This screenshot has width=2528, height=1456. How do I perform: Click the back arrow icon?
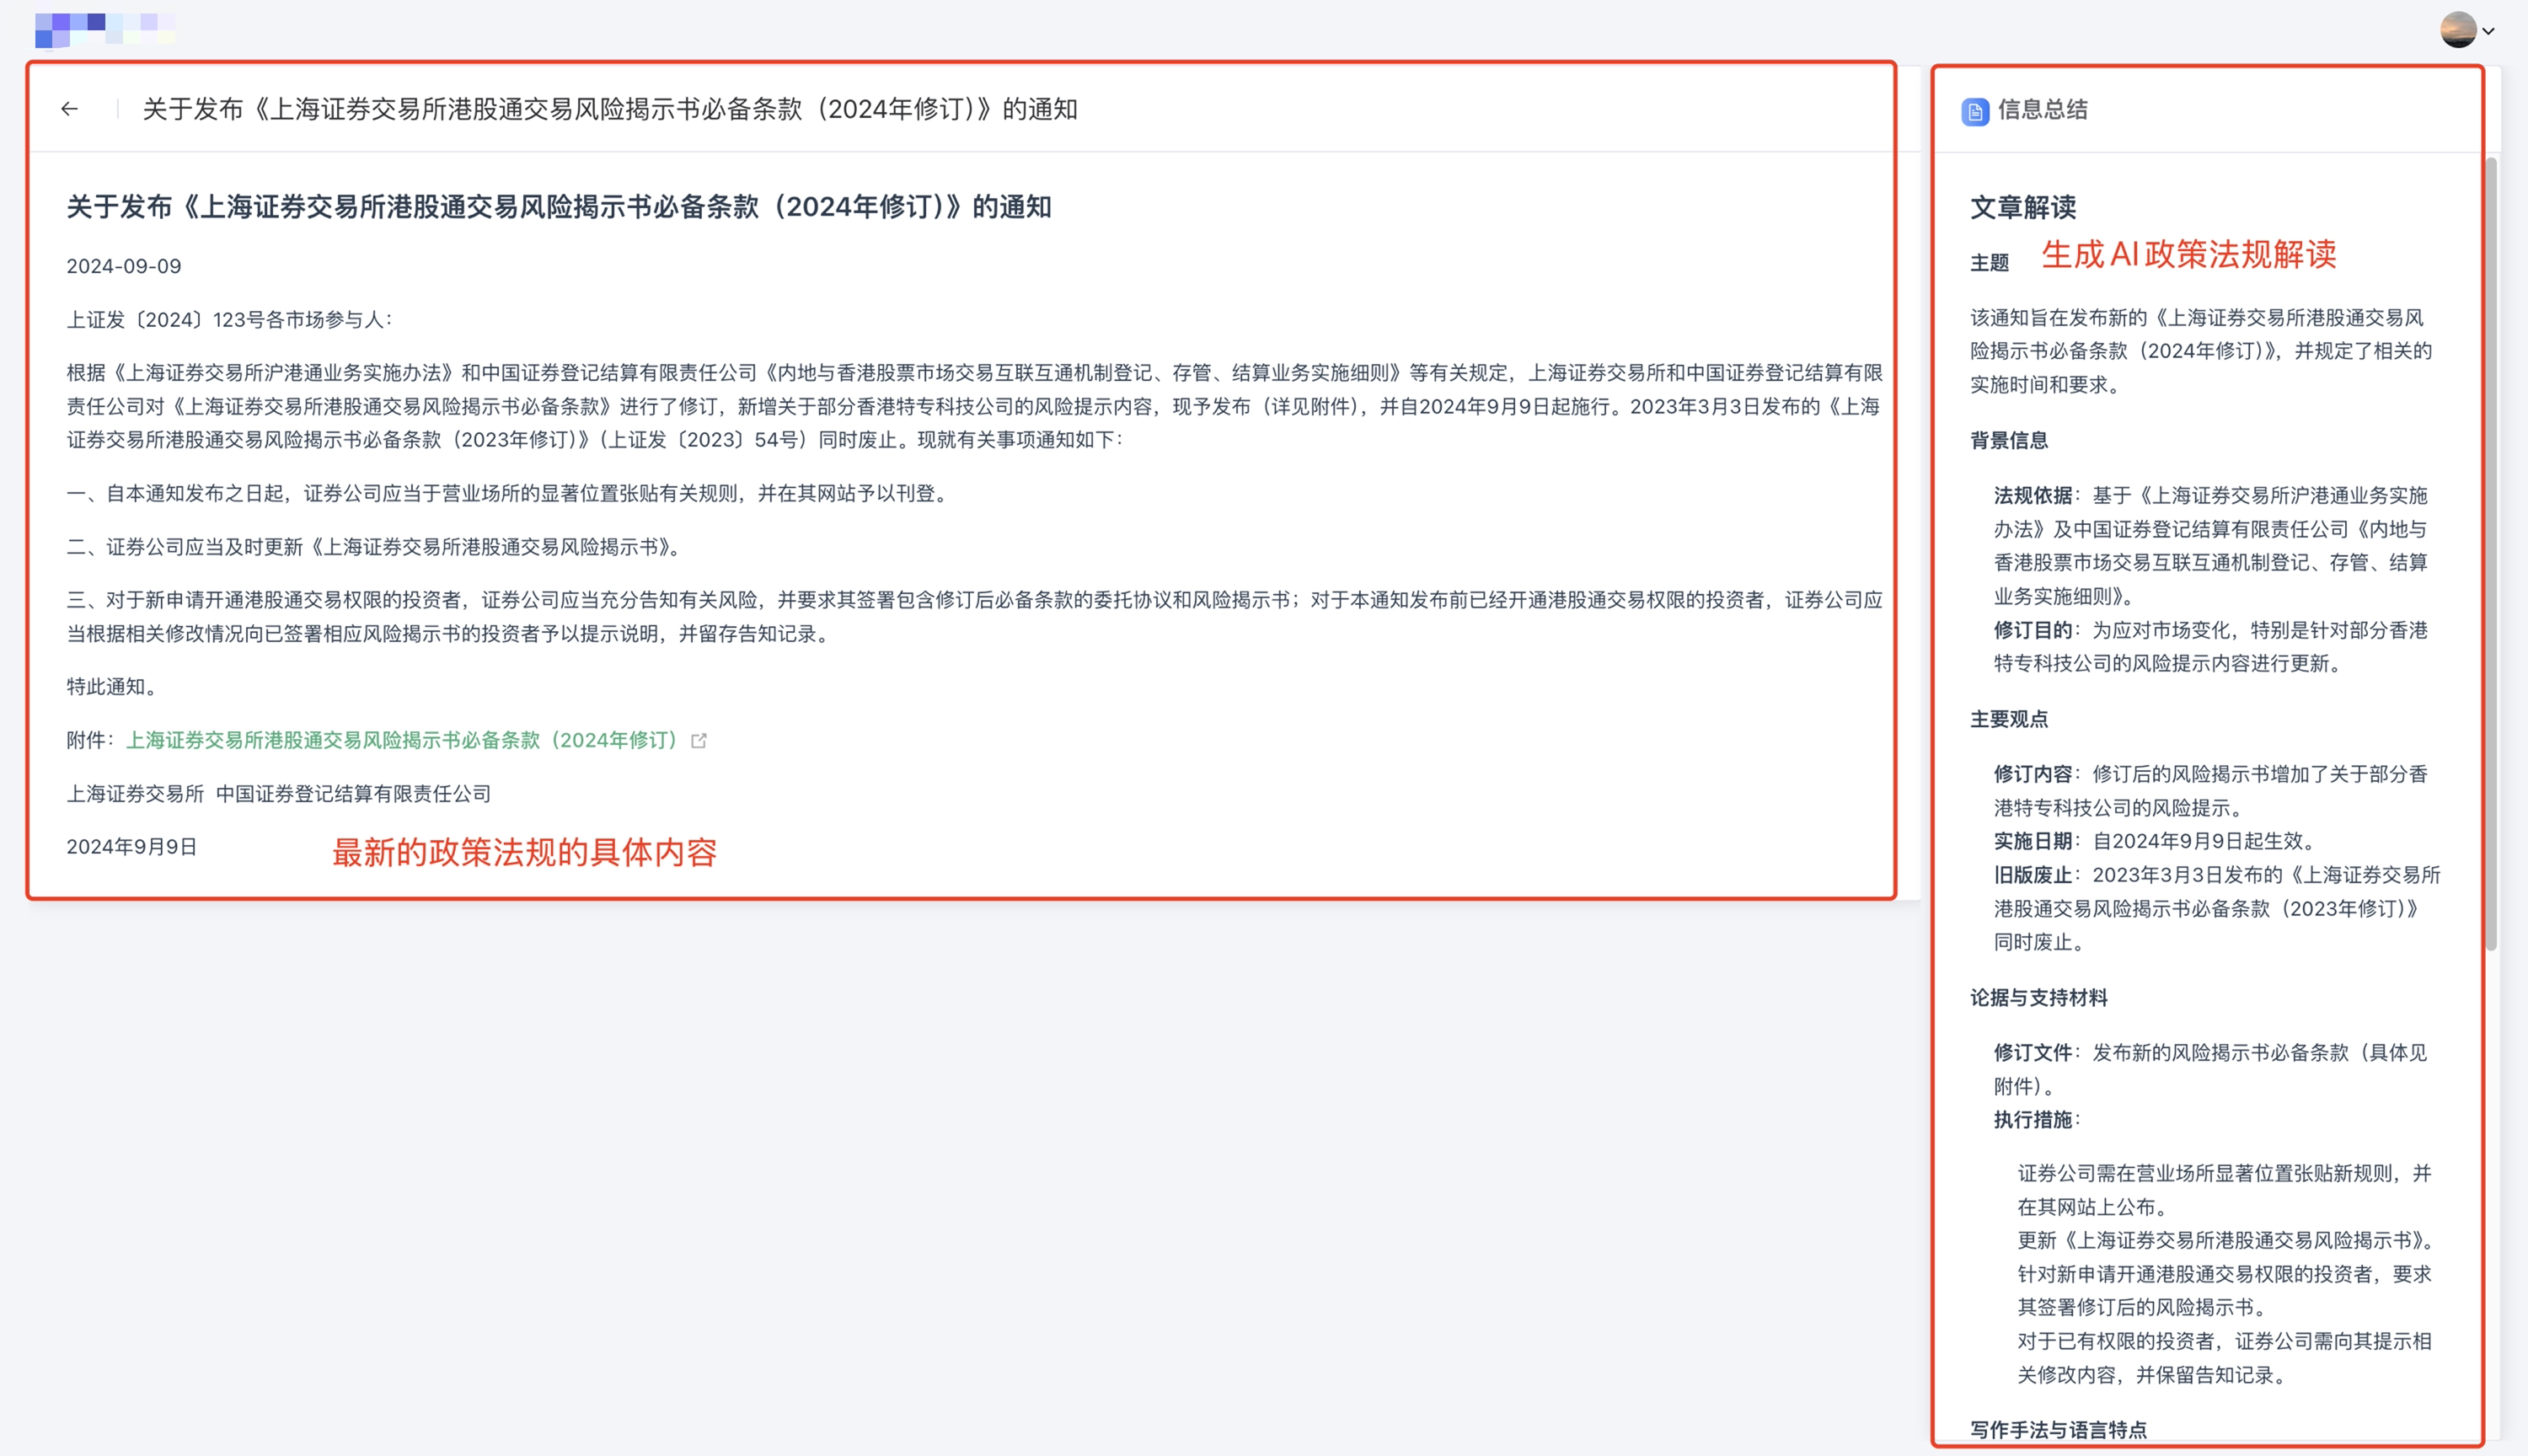coord(69,109)
